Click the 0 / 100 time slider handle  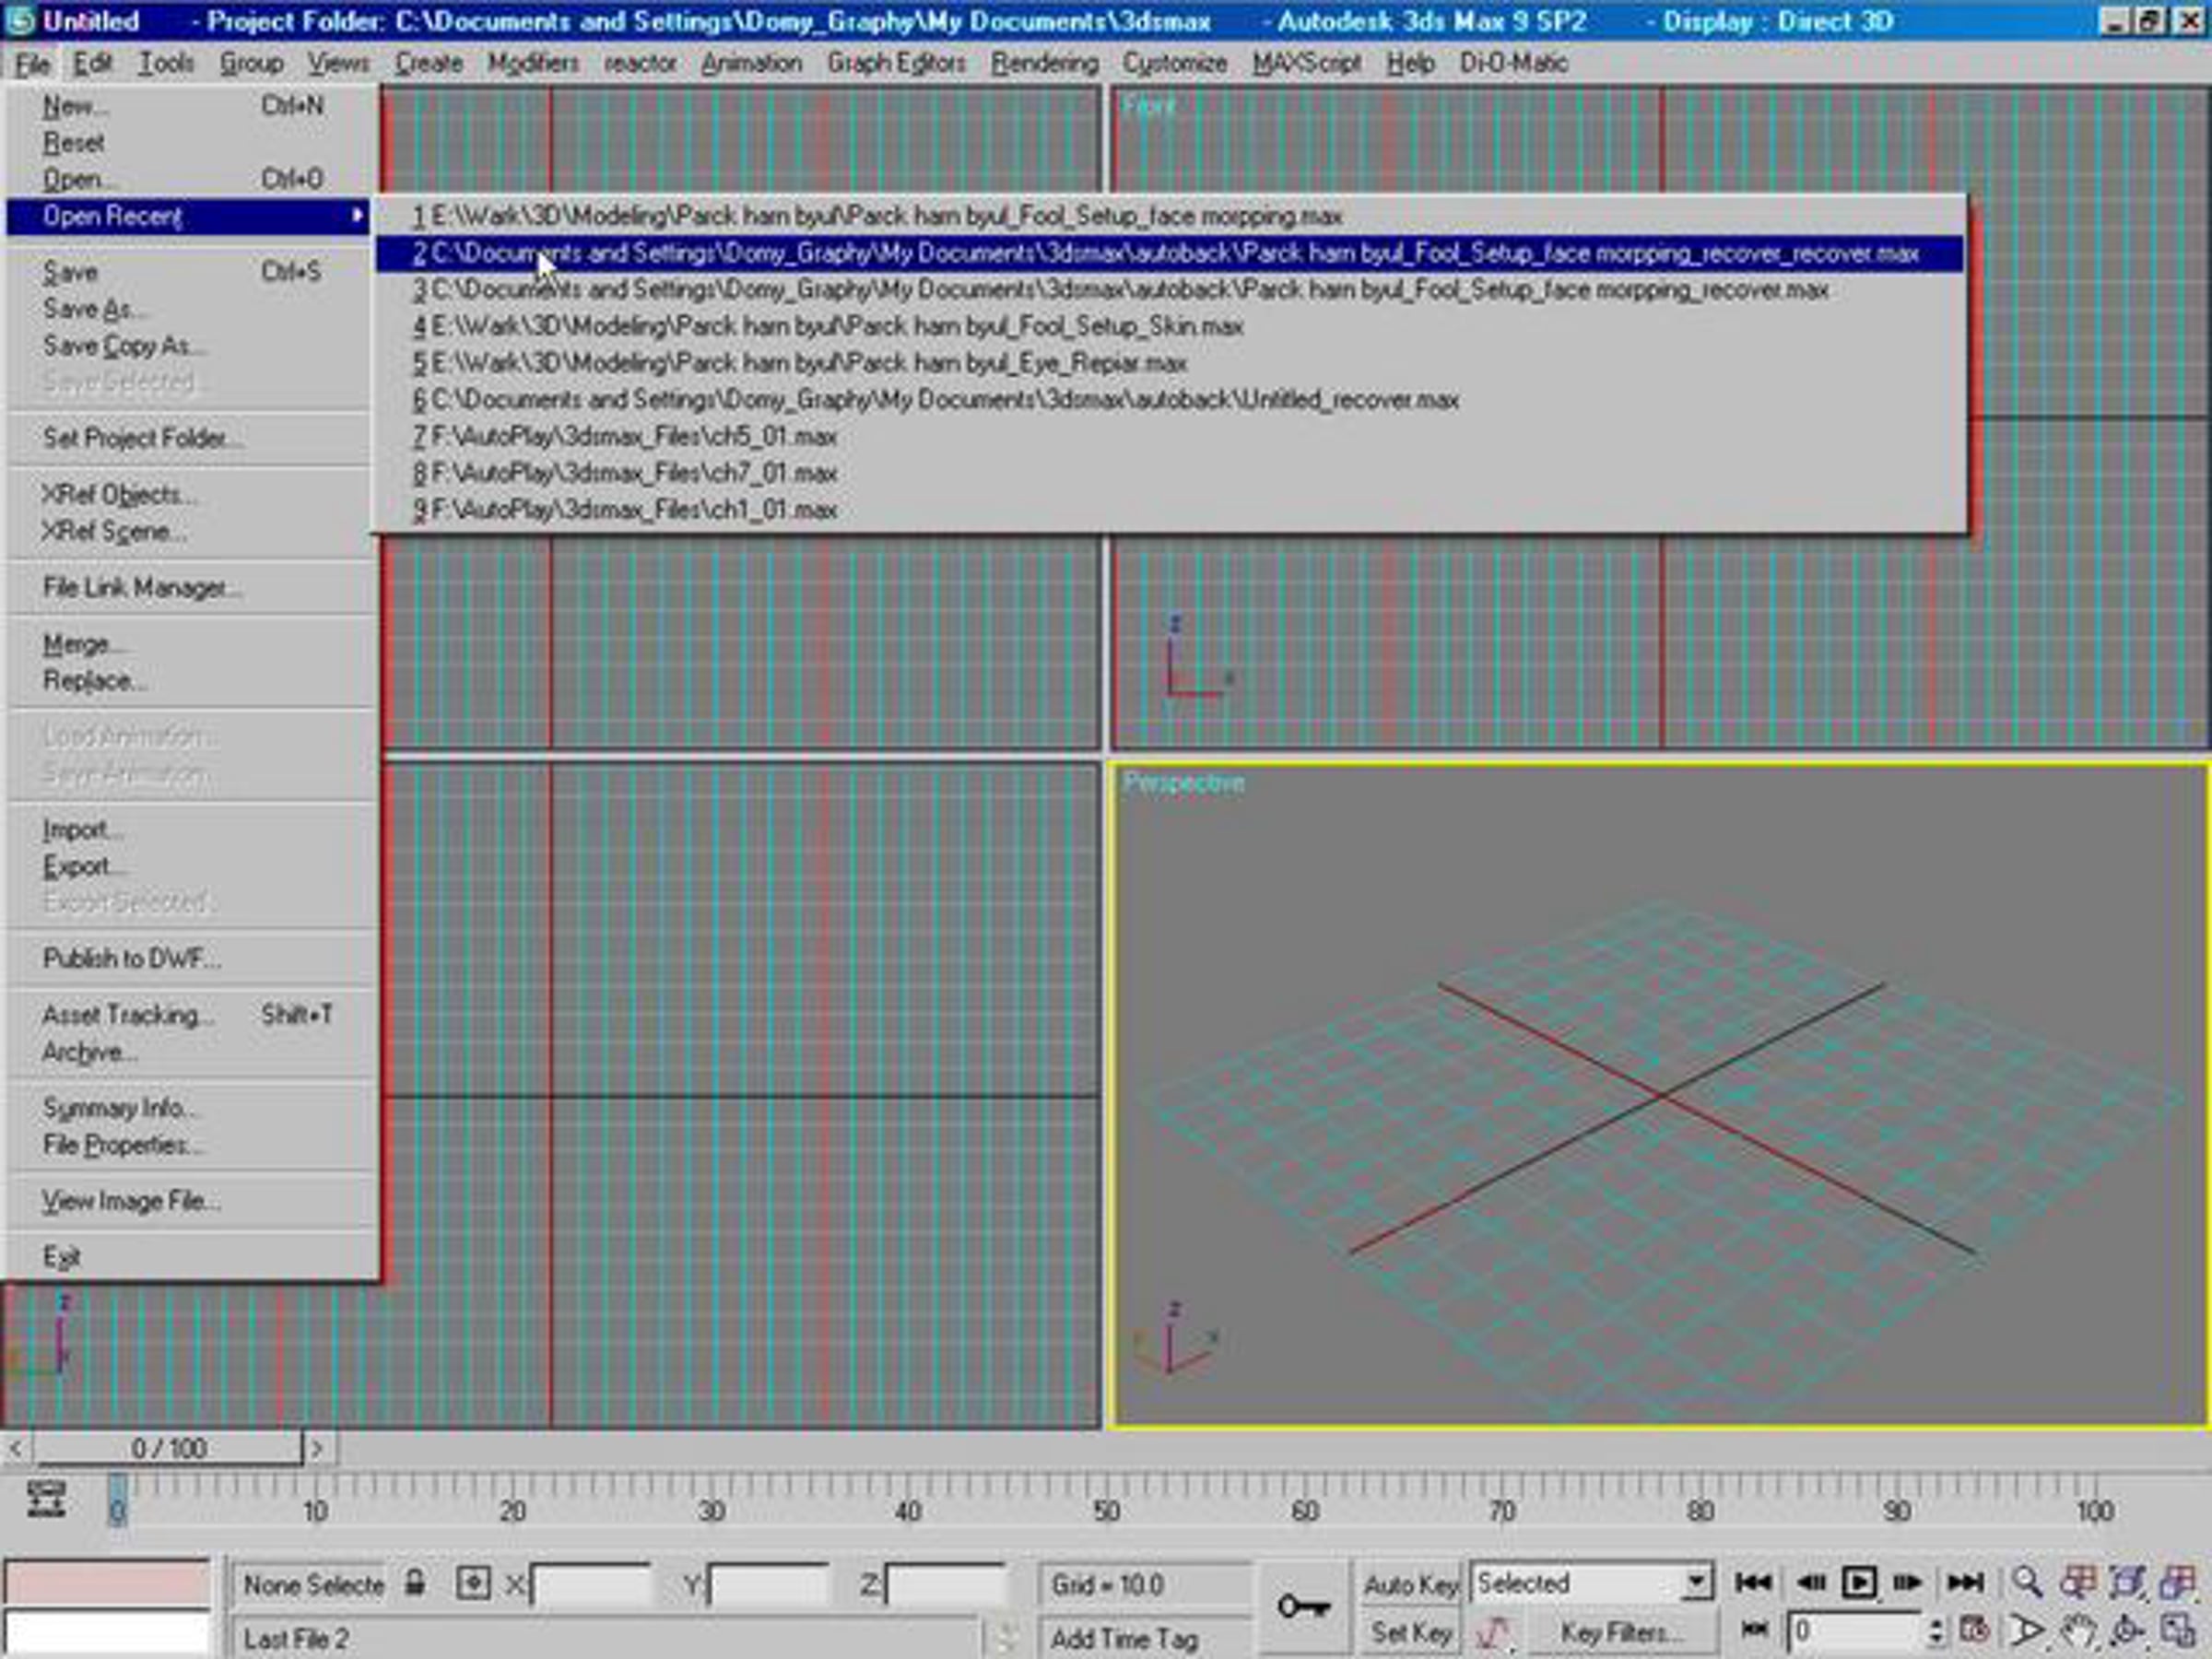tap(168, 1448)
